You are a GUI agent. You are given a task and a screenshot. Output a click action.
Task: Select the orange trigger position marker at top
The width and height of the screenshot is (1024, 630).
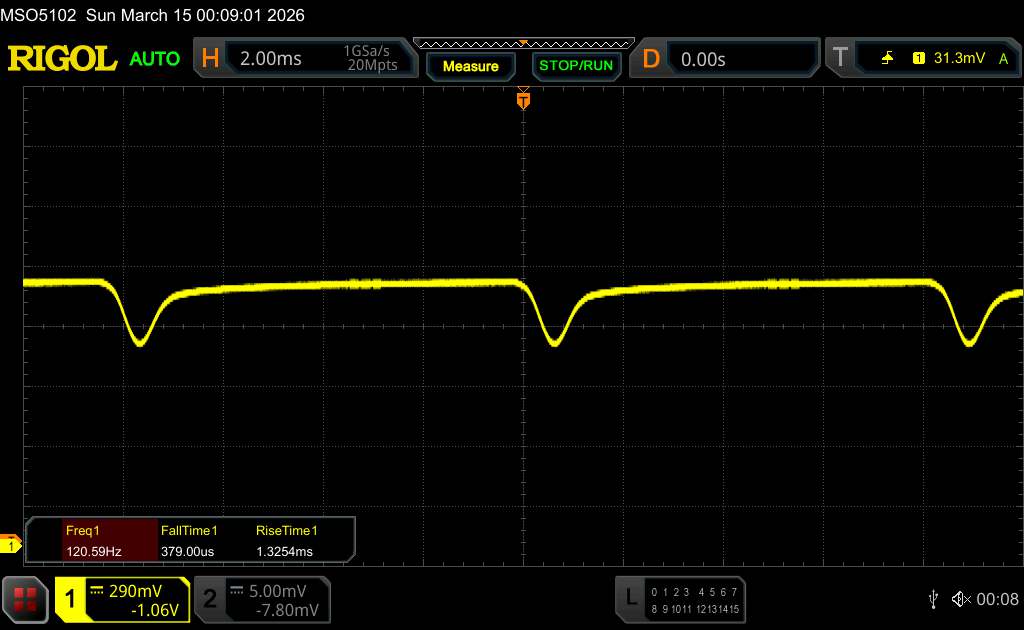click(x=522, y=100)
